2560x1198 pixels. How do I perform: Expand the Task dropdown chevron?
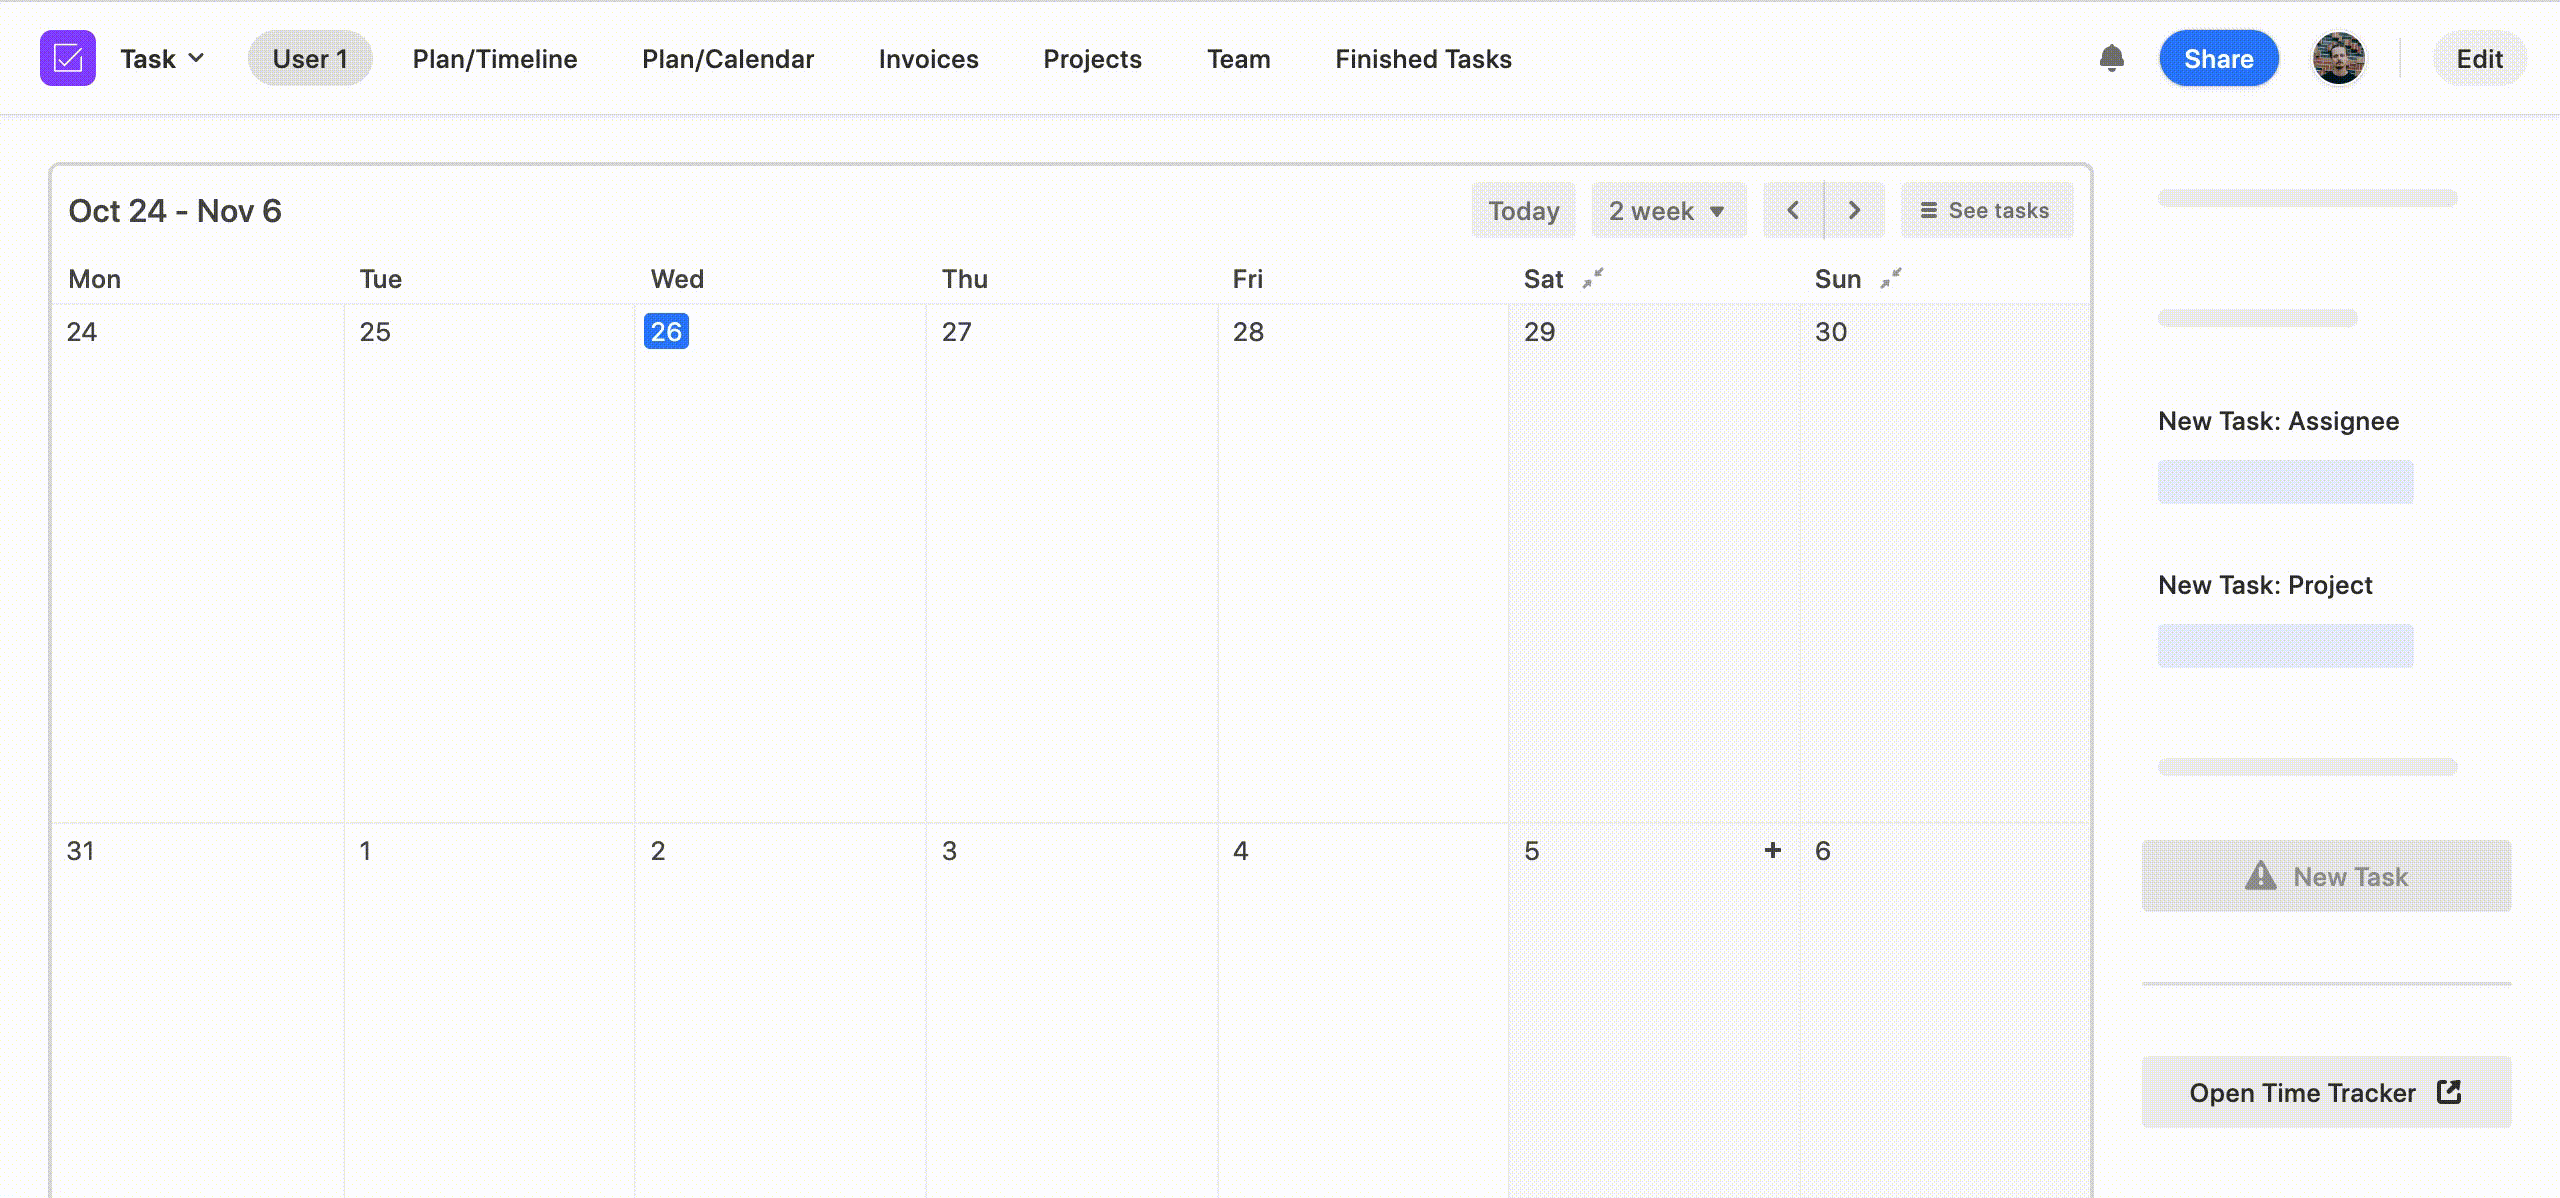tap(197, 58)
